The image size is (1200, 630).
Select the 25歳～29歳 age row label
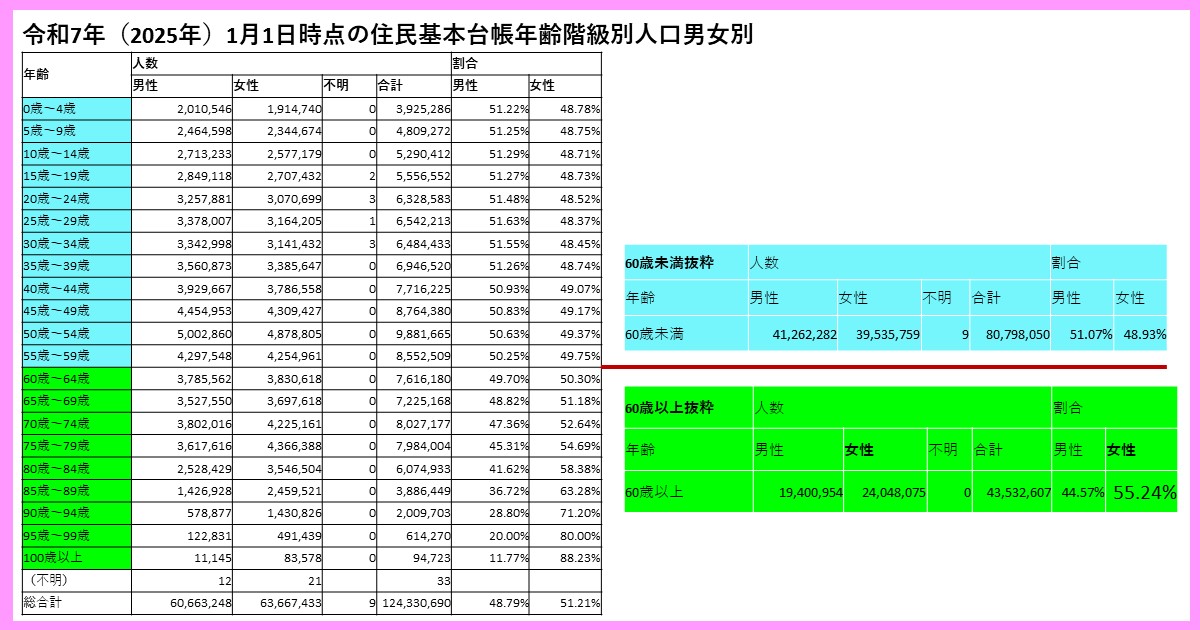(x=76, y=220)
